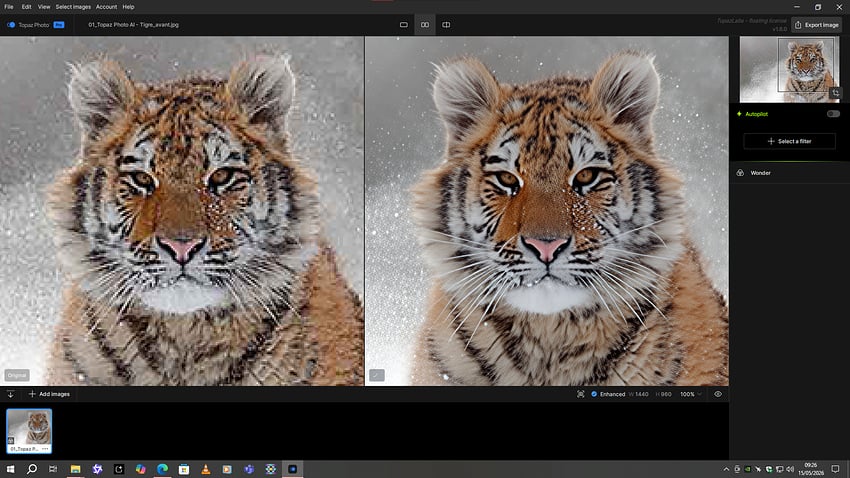850x478 pixels.
Task: Open Windows Start menu
Action: click(x=10, y=469)
